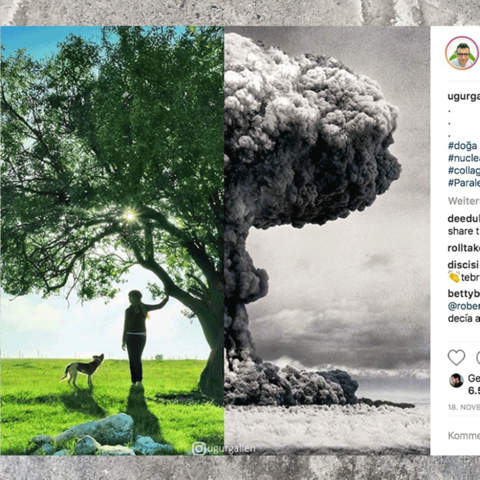The image size is (480, 480).
Task: Click the tree and mushroom cloud post image
Action: tap(215, 240)
